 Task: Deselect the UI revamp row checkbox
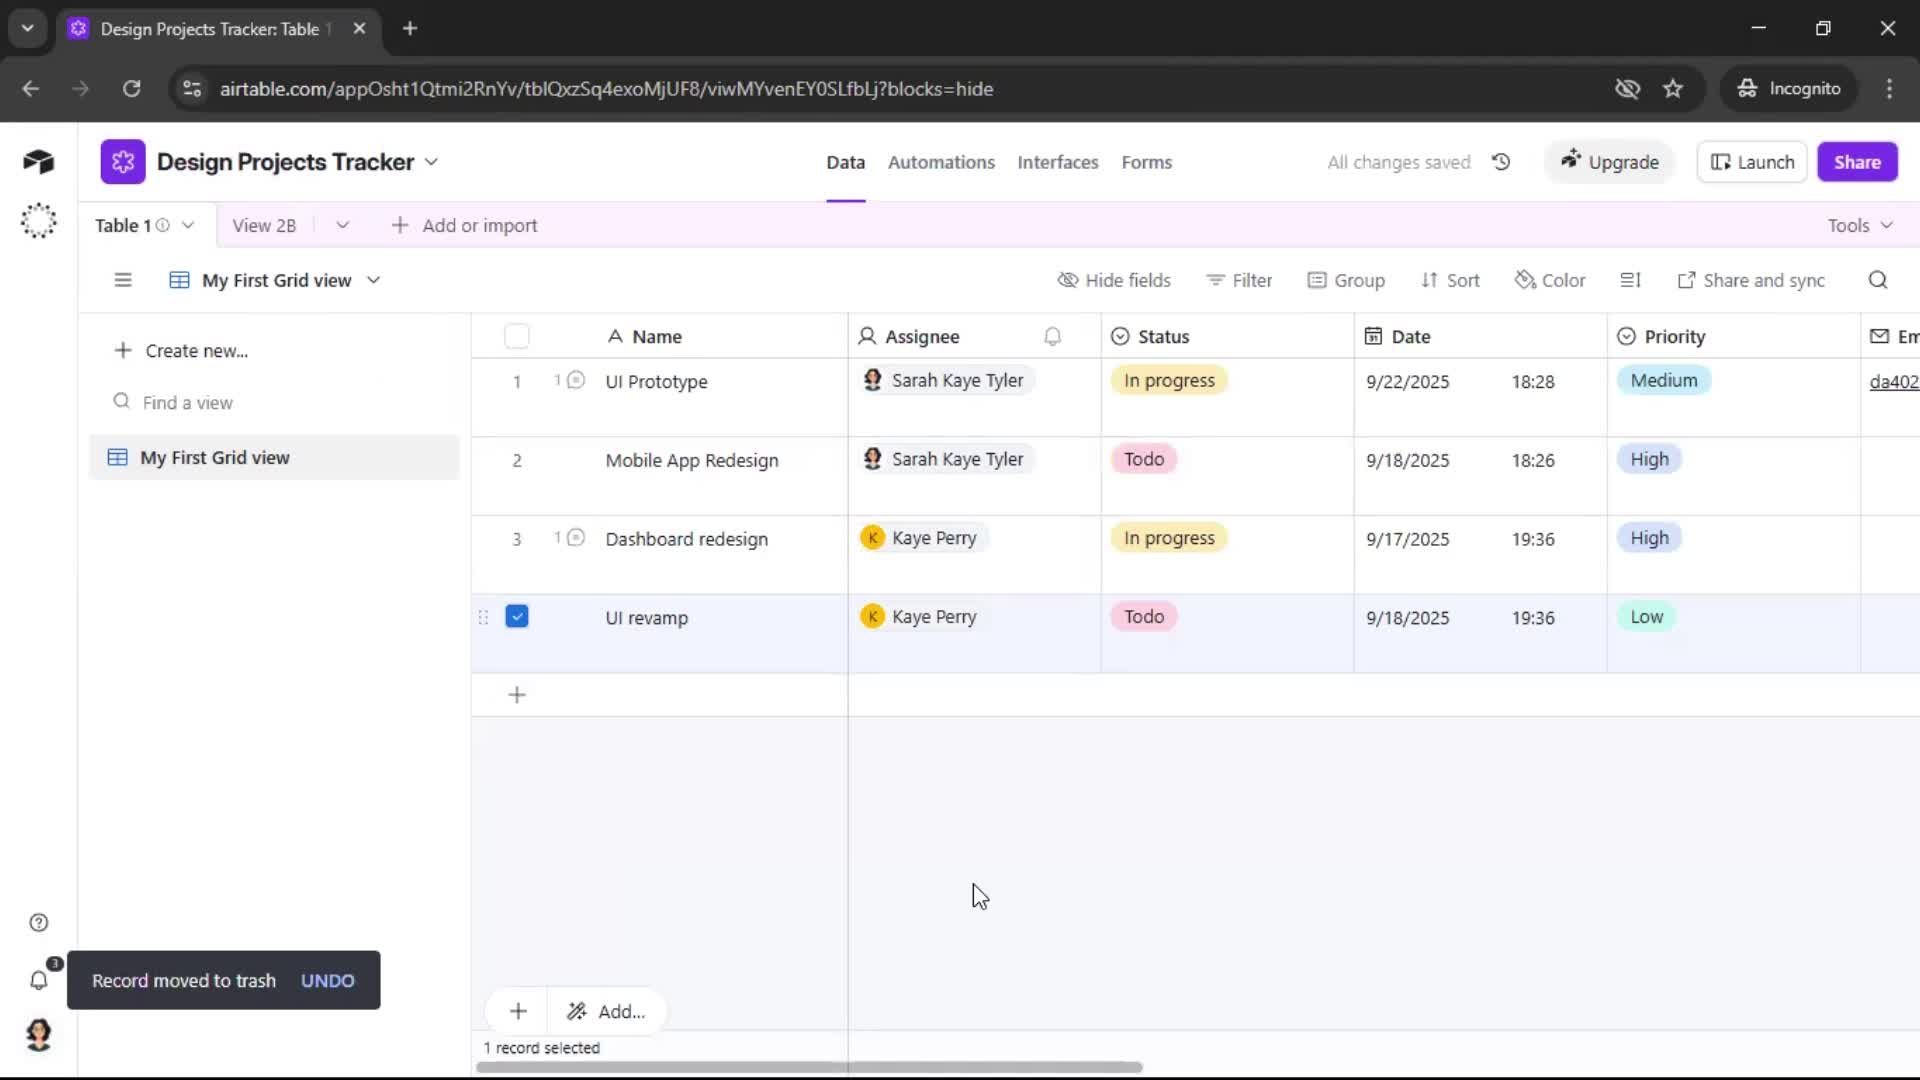(x=517, y=617)
